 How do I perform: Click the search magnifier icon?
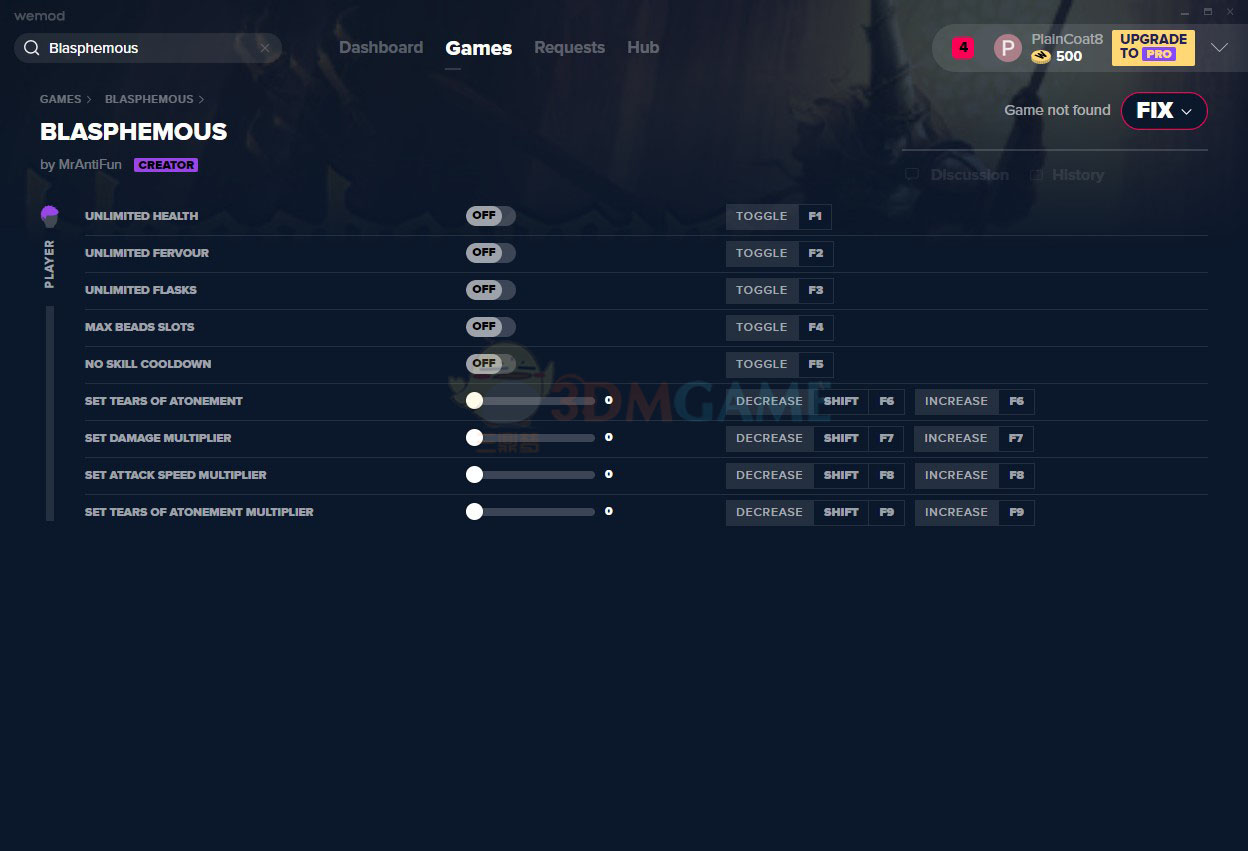(x=31, y=48)
